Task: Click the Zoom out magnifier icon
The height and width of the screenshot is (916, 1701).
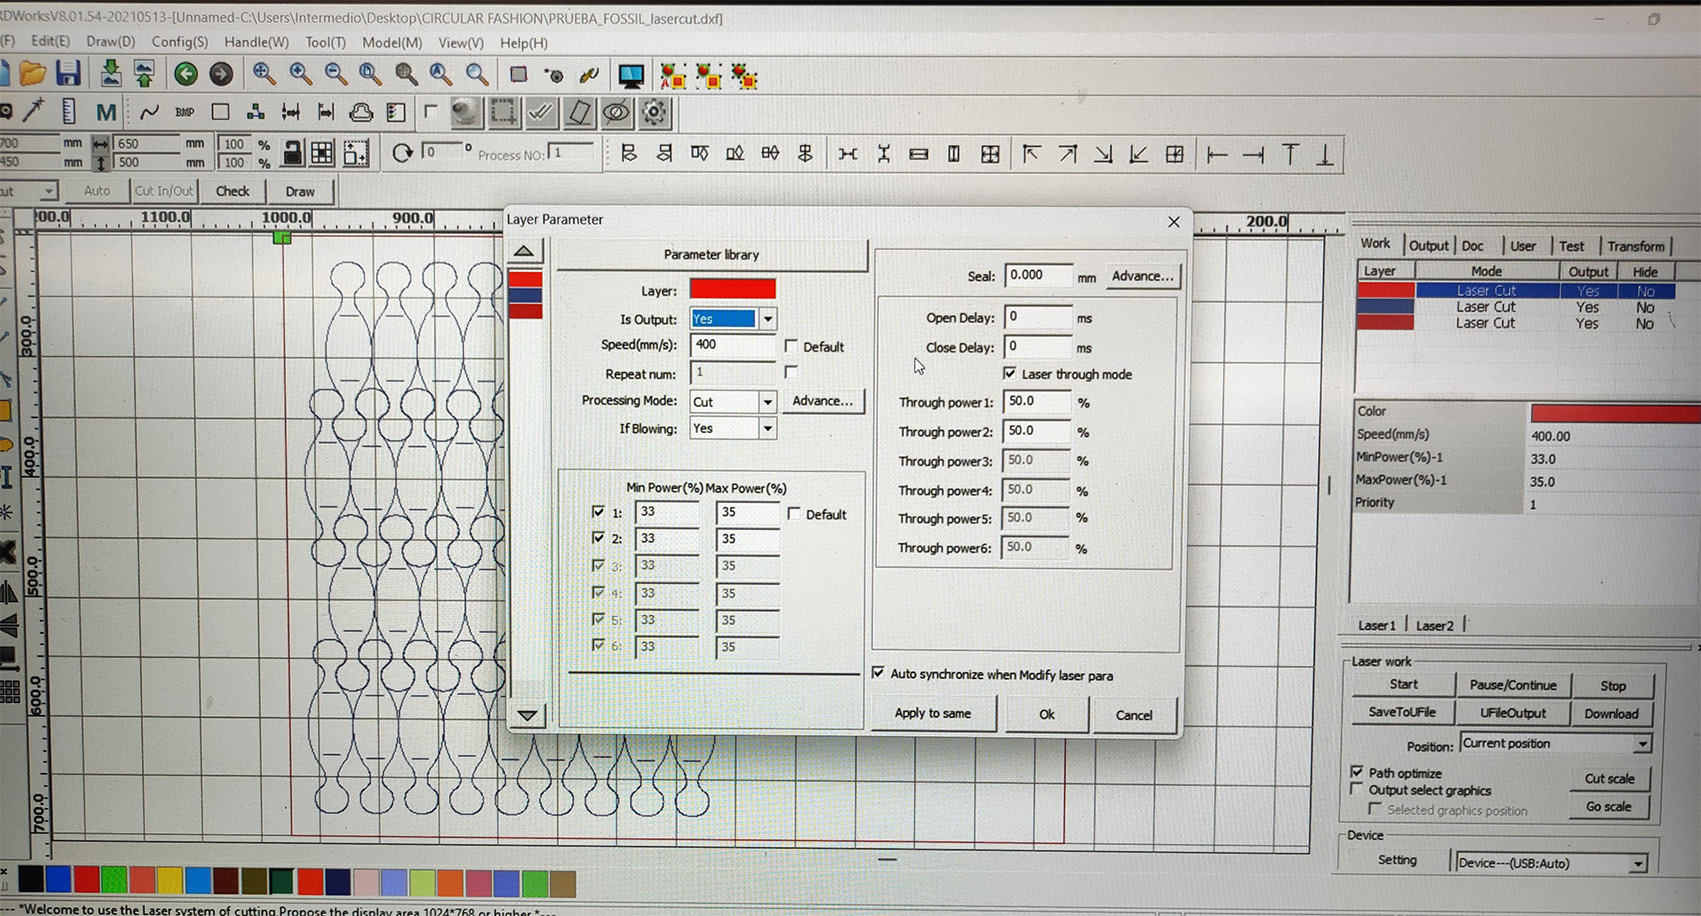Action: coord(336,74)
